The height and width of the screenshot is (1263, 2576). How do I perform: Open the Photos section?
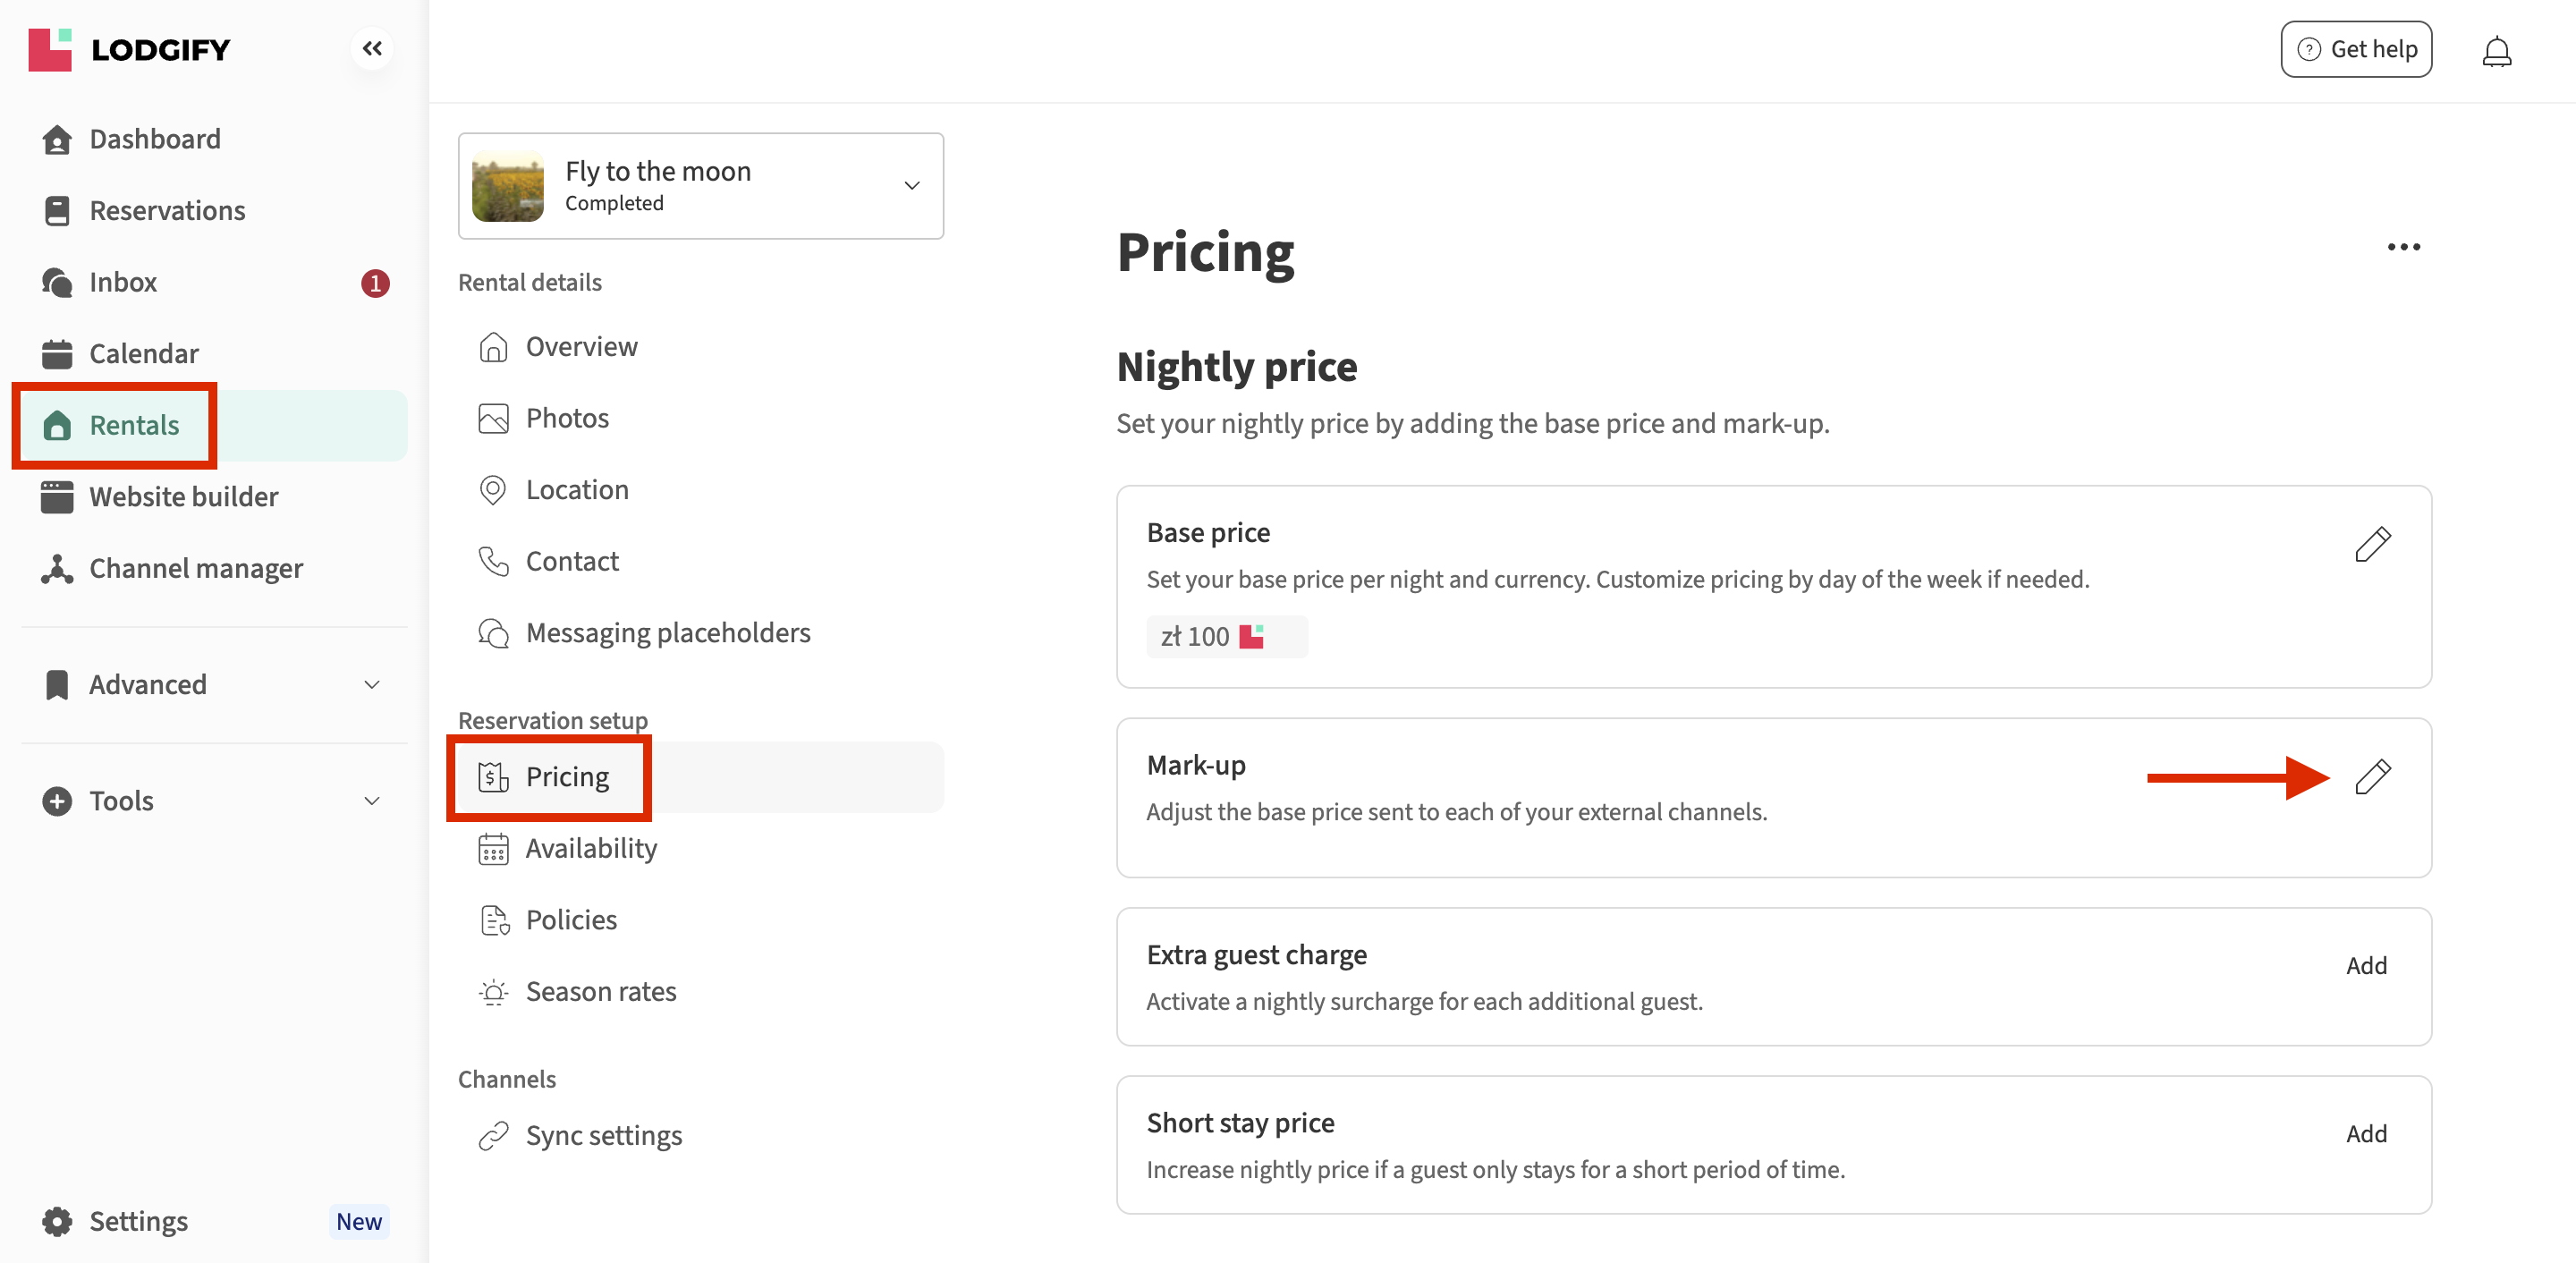click(566, 418)
